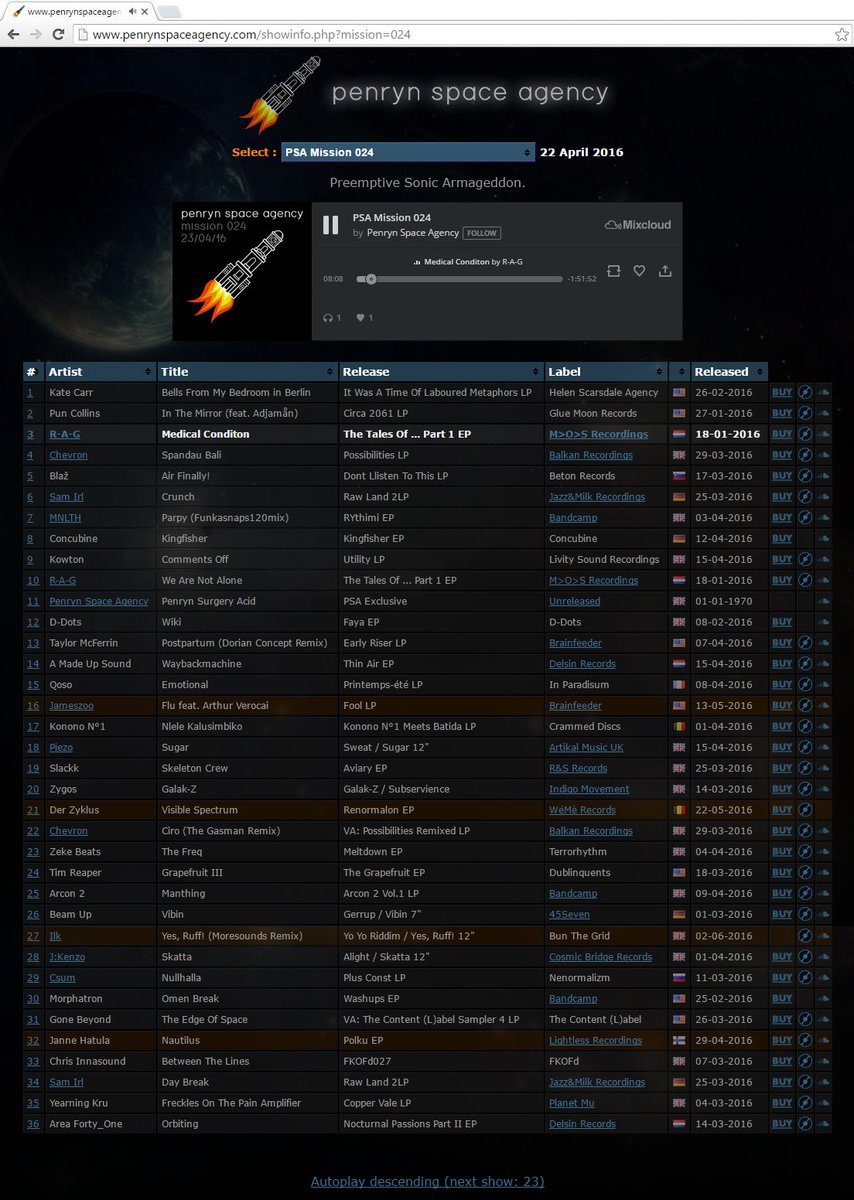Open the Cosmic Bridge Records link
Image resolution: width=854 pixels, height=1200 pixels.
[600, 957]
